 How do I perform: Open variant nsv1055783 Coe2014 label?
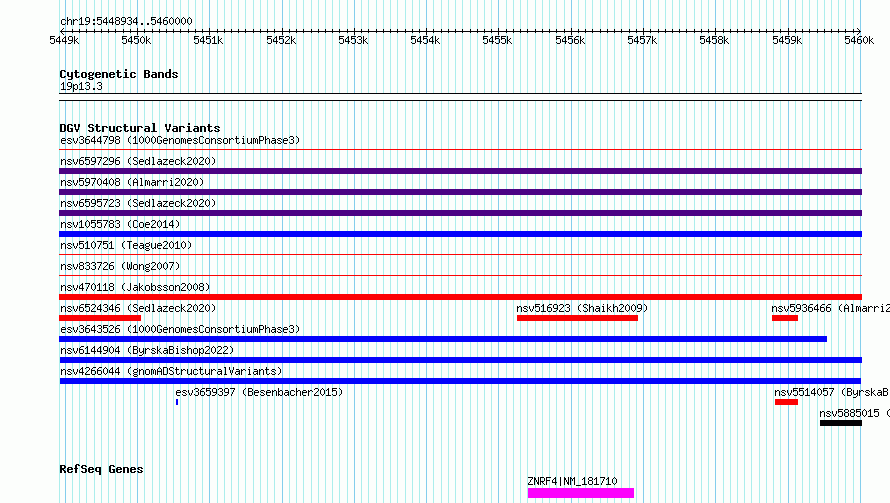tap(120, 224)
